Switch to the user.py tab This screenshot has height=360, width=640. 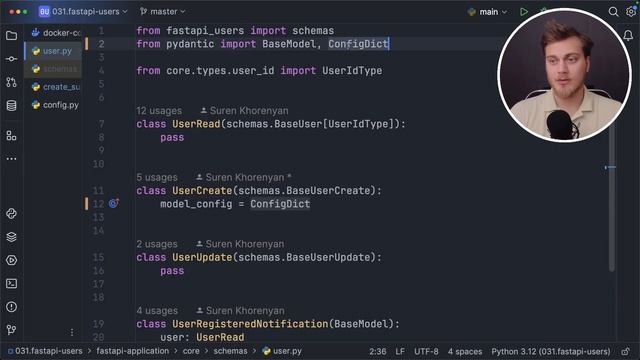(x=54, y=51)
